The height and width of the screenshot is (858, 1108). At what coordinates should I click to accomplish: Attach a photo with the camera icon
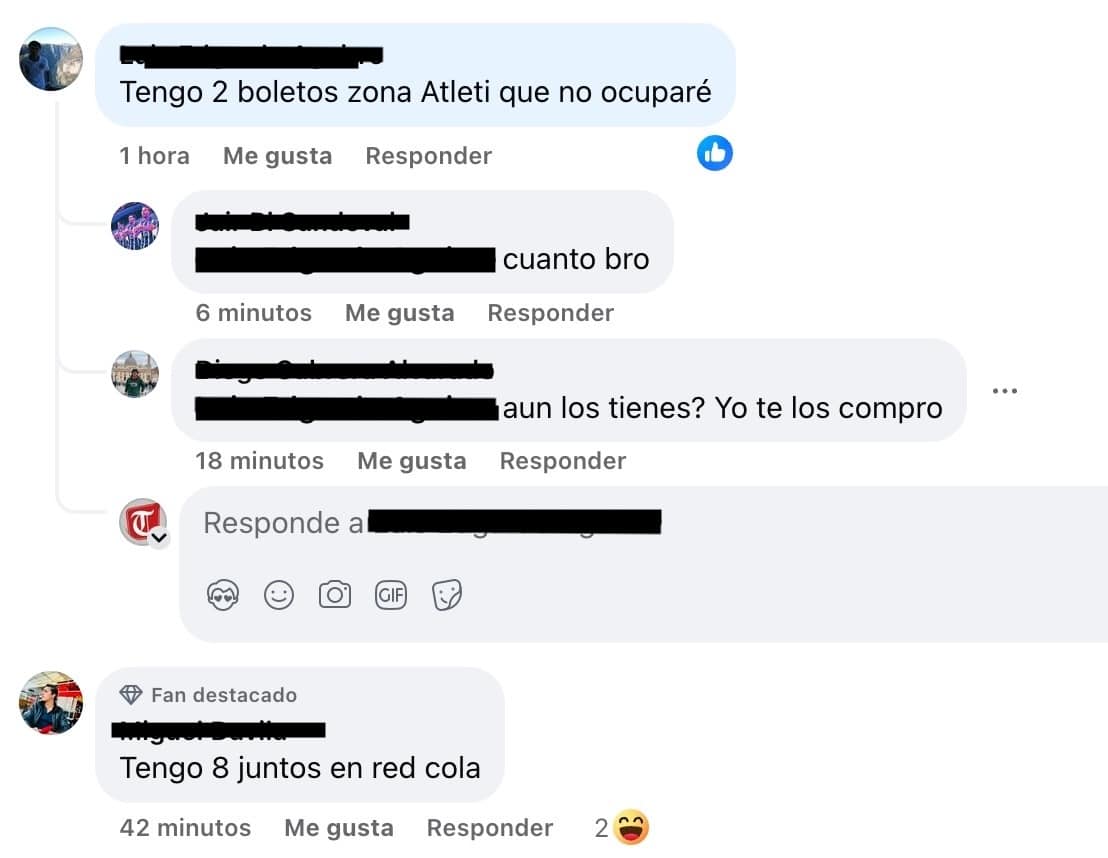point(335,594)
